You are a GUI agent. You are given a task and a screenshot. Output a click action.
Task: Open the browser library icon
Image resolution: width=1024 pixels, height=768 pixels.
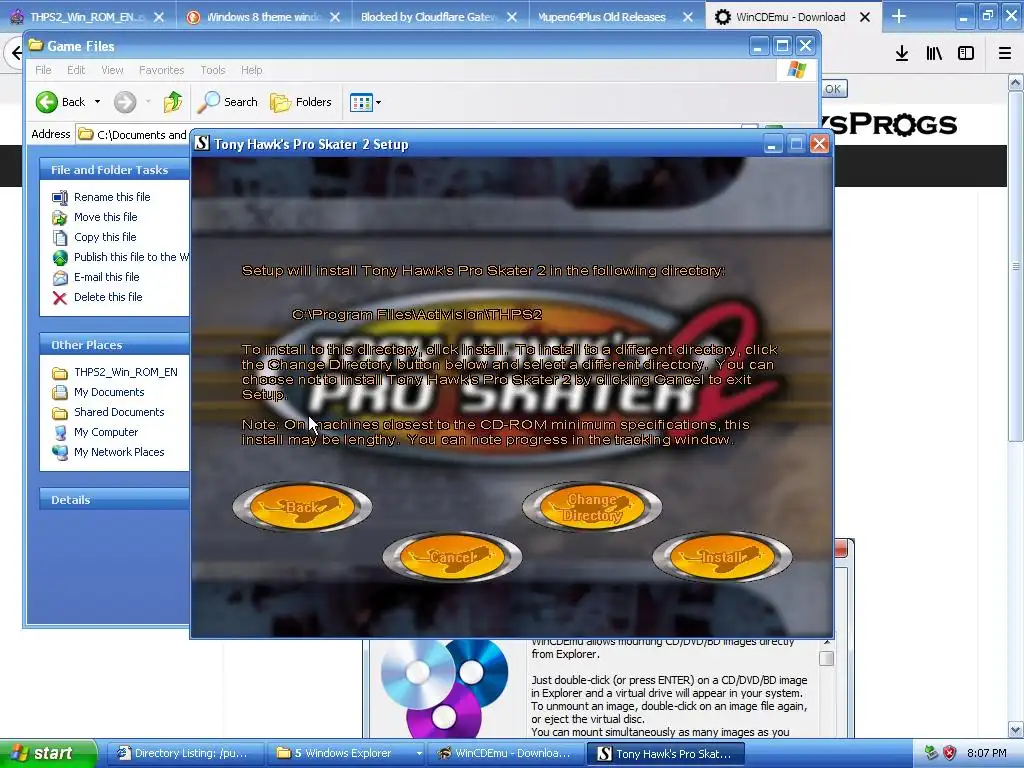(x=934, y=54)
